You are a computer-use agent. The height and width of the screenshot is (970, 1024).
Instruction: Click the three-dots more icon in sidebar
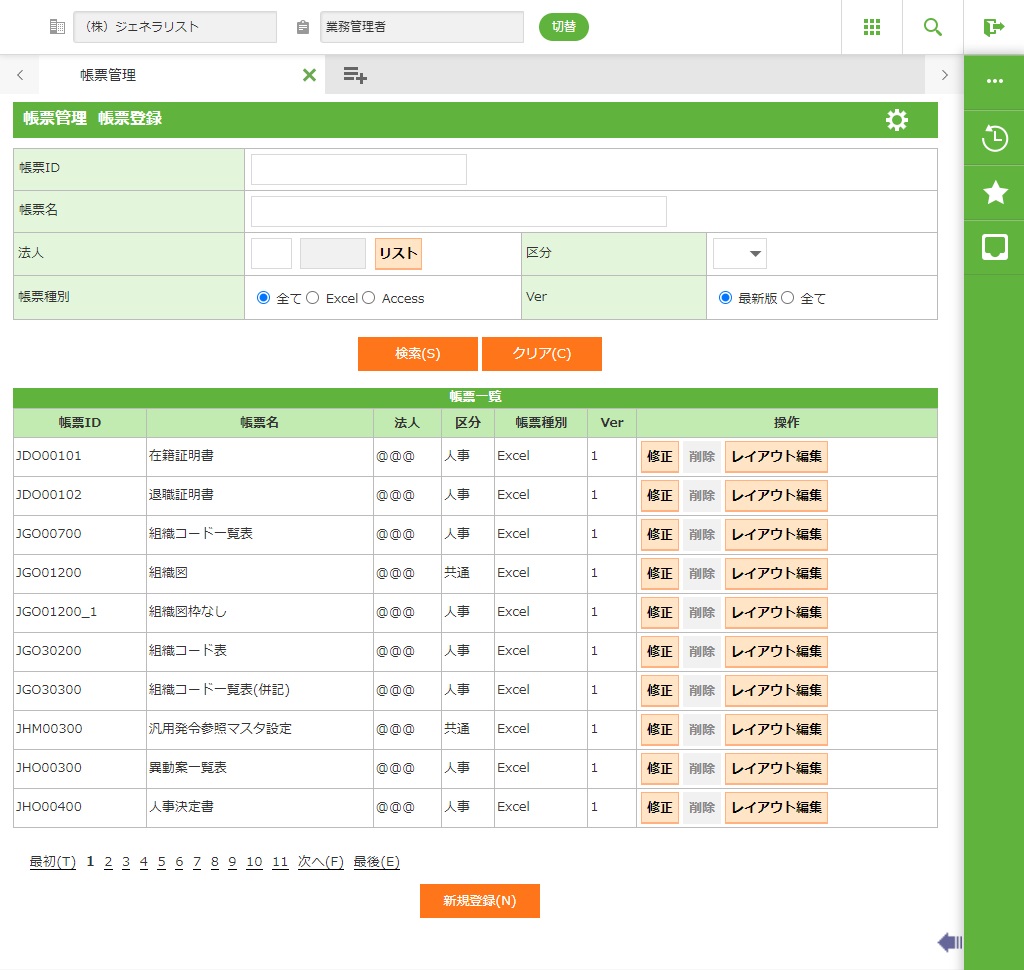(x=995, y=82)
